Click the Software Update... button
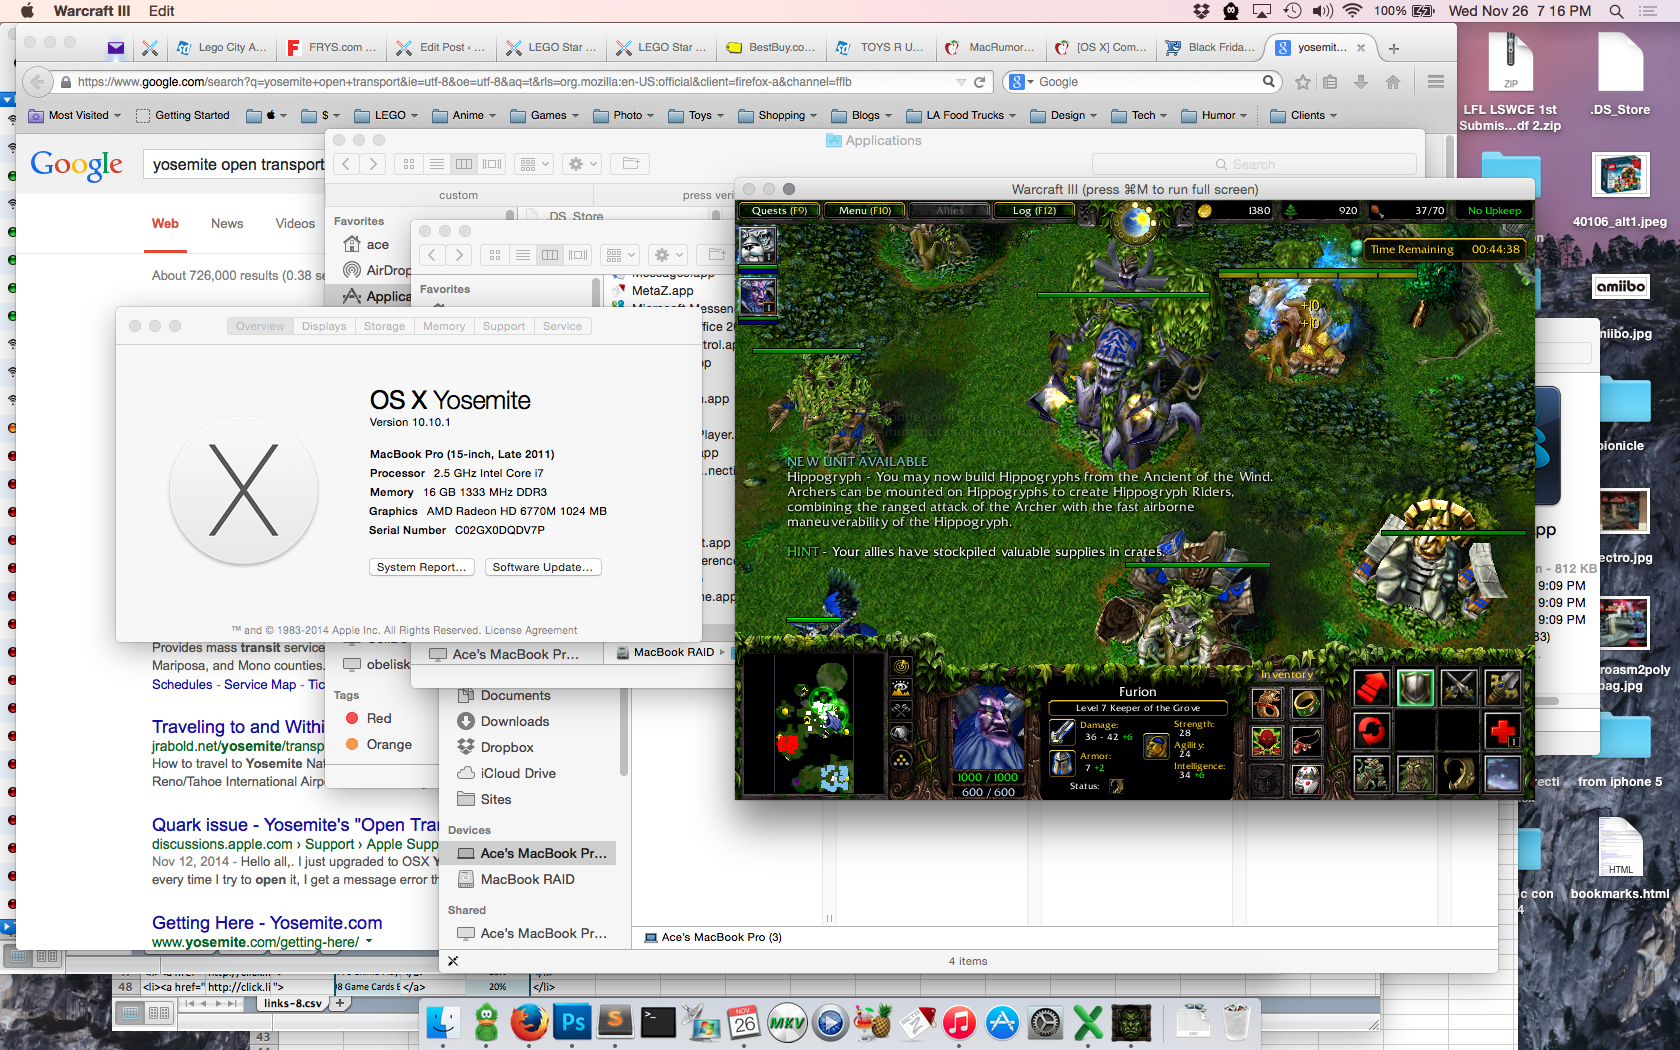Image resolution: width=1680 pixels, height=1050 pixels. click(x=543, y=567)
